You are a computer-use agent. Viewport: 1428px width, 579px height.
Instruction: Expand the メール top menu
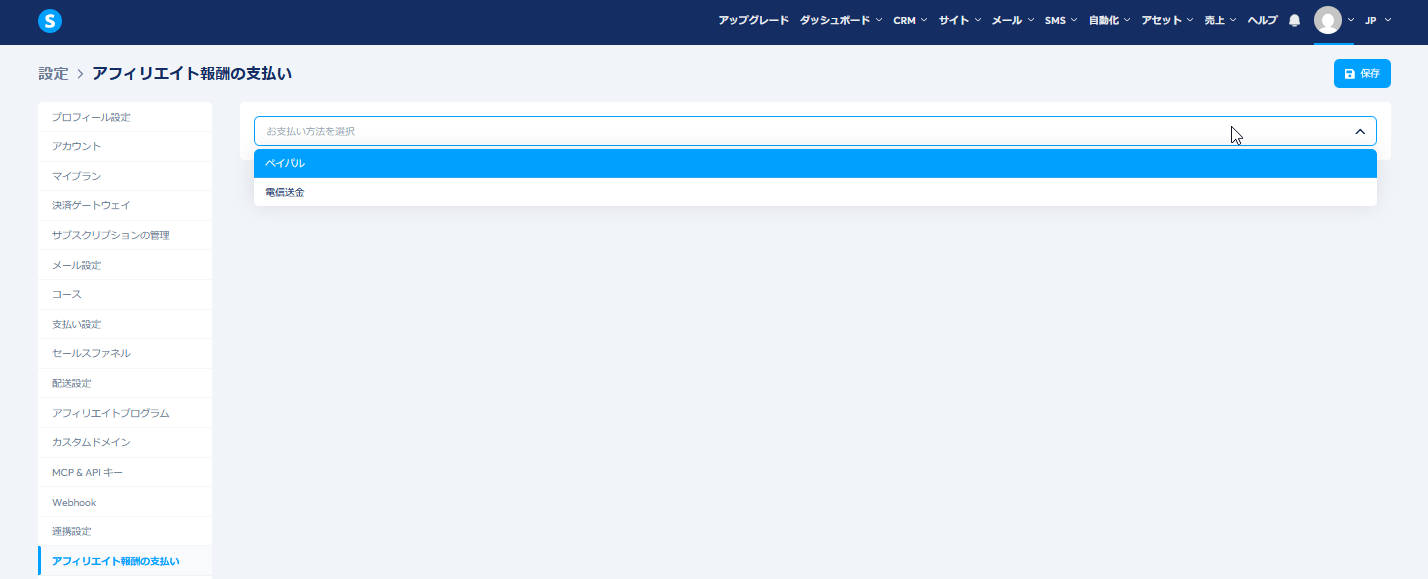(x=1013, y=20)
